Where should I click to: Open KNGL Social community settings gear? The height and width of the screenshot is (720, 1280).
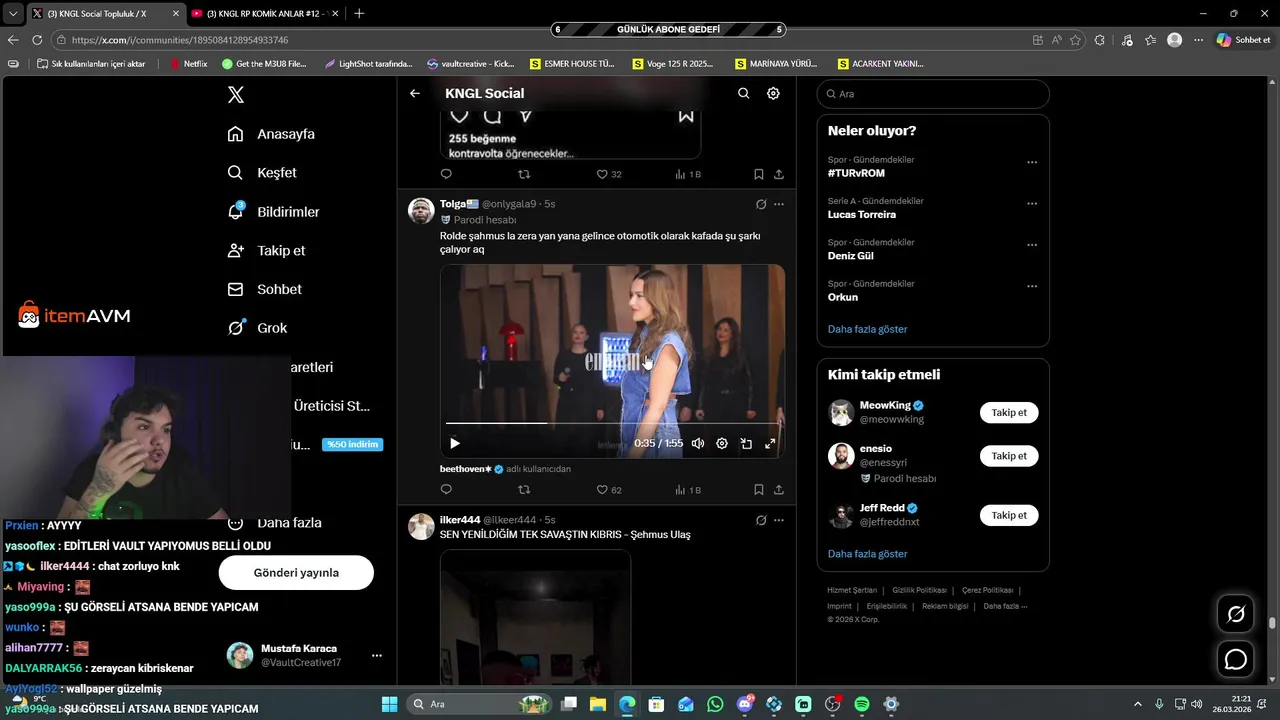(x=773, y=93)
